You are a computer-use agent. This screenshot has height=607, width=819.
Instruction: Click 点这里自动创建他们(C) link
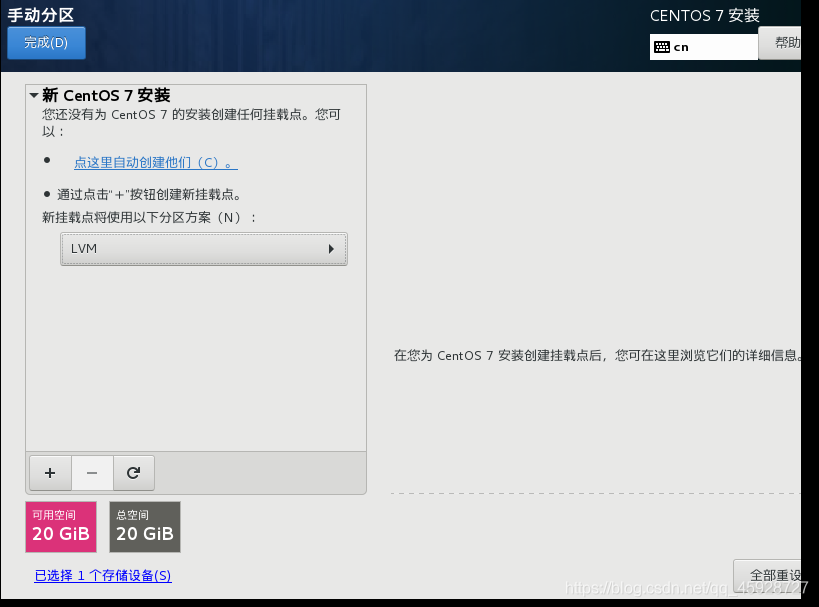pos(155,162)
